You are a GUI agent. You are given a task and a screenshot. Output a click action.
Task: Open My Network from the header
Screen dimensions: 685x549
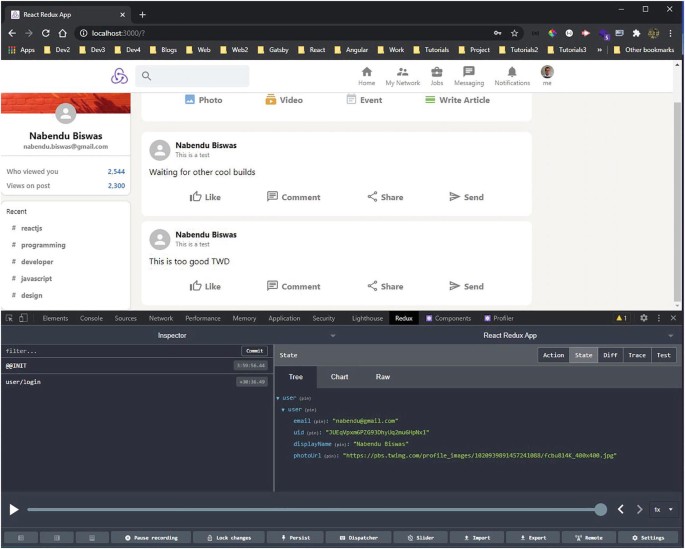tap(402, 72)
